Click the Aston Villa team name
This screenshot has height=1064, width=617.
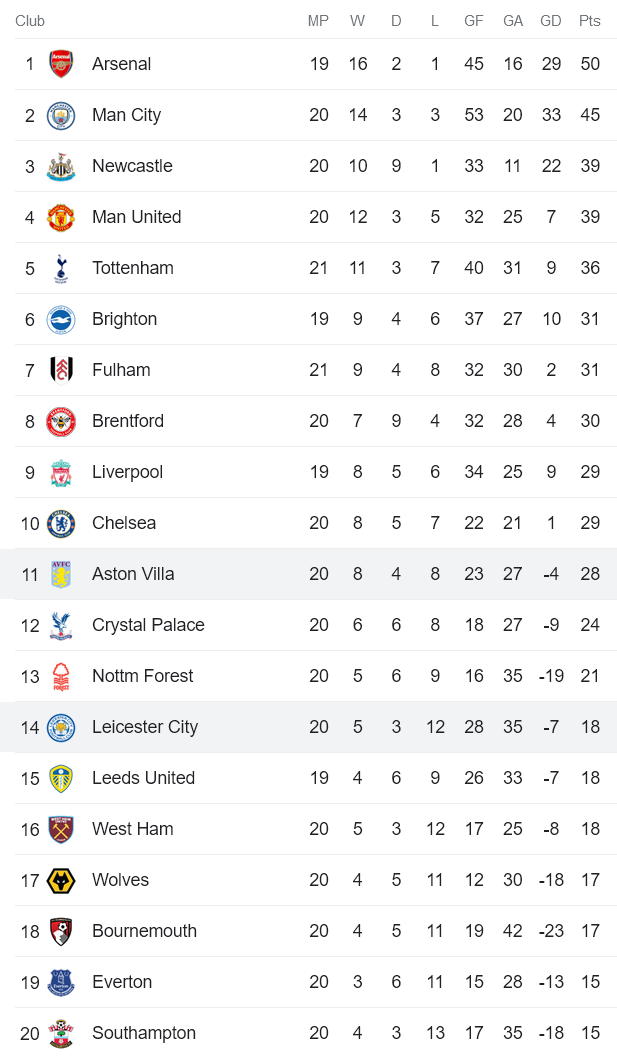(133, 574)
